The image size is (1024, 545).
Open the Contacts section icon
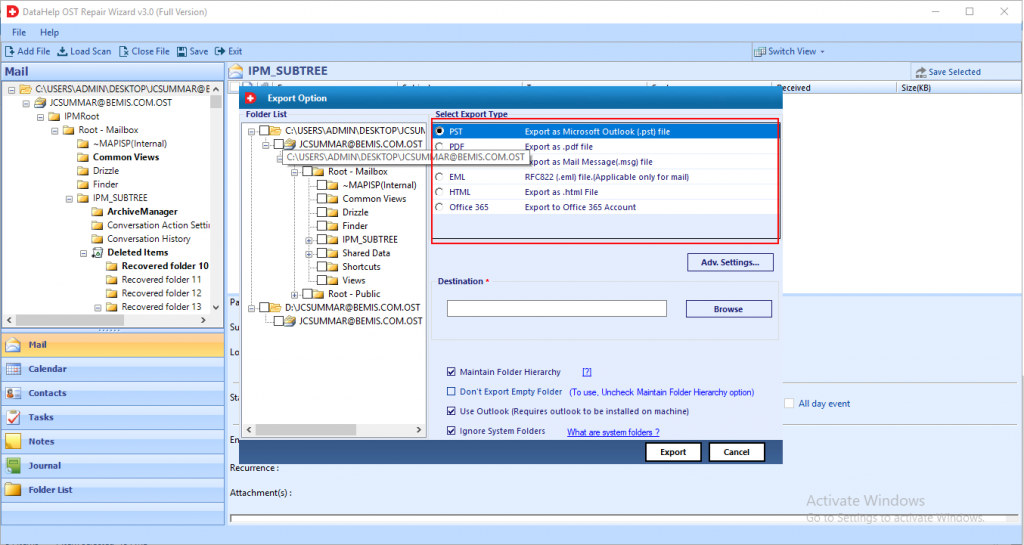tap(13, 393)
